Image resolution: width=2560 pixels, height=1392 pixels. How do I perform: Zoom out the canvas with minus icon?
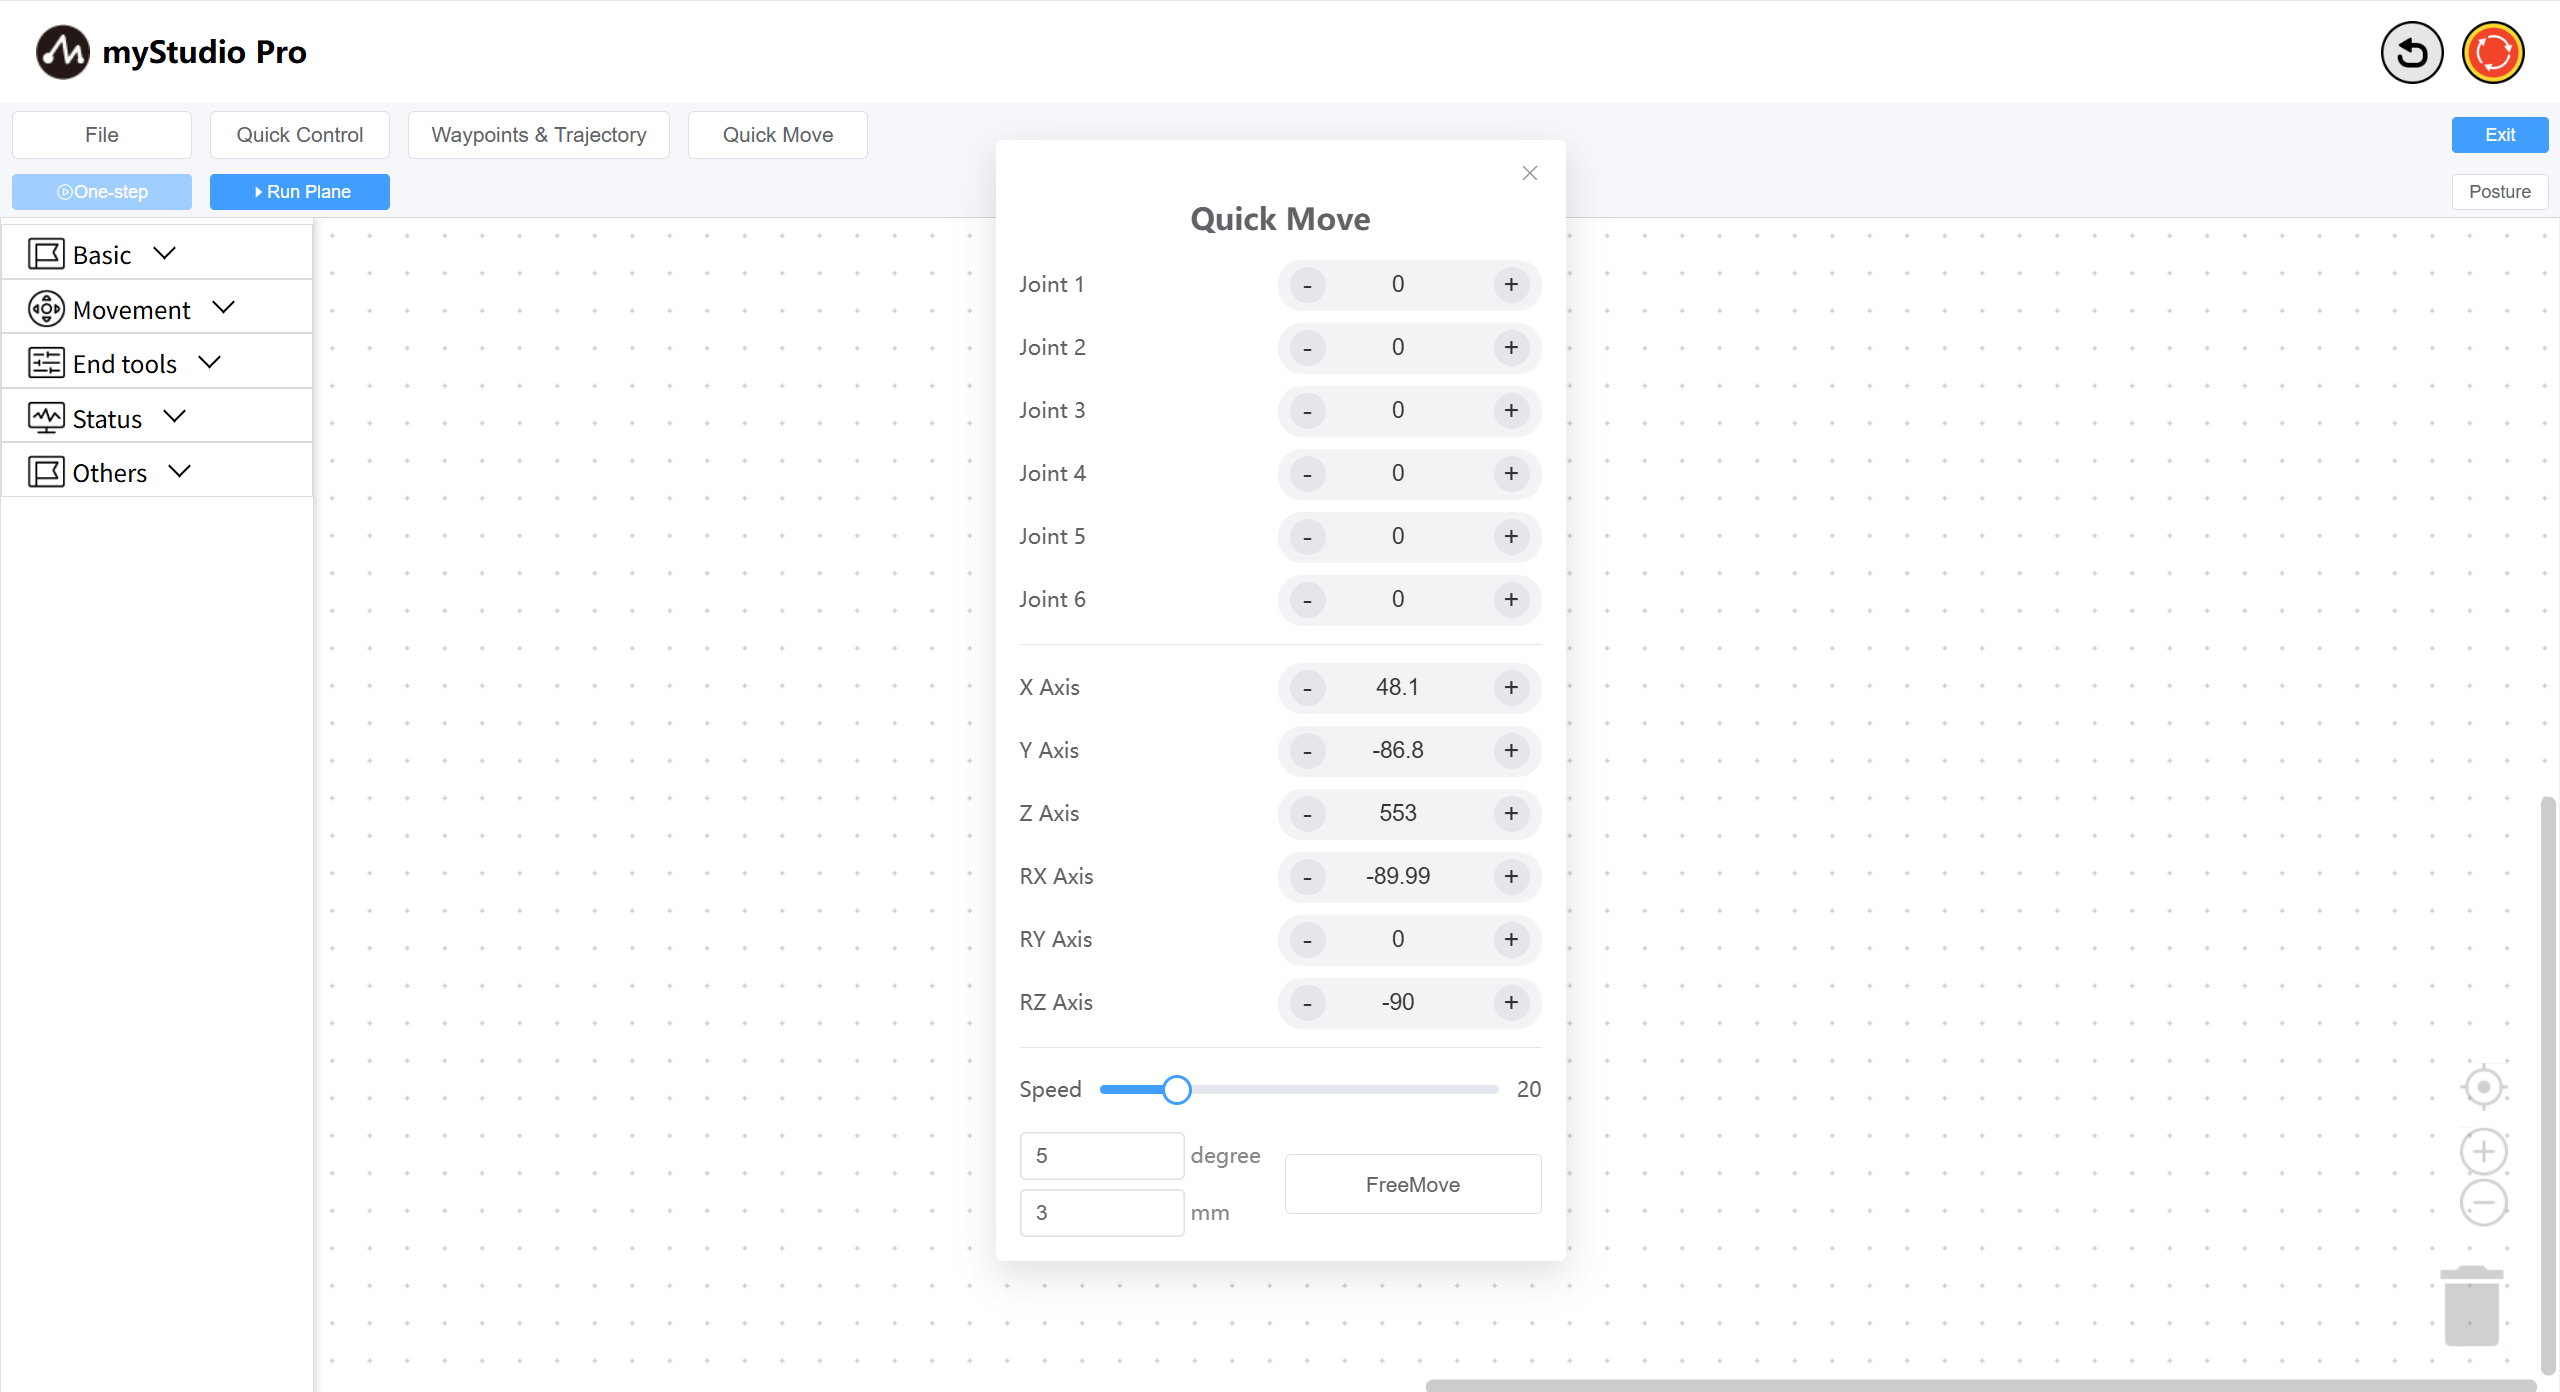tap(2483, 1202)
